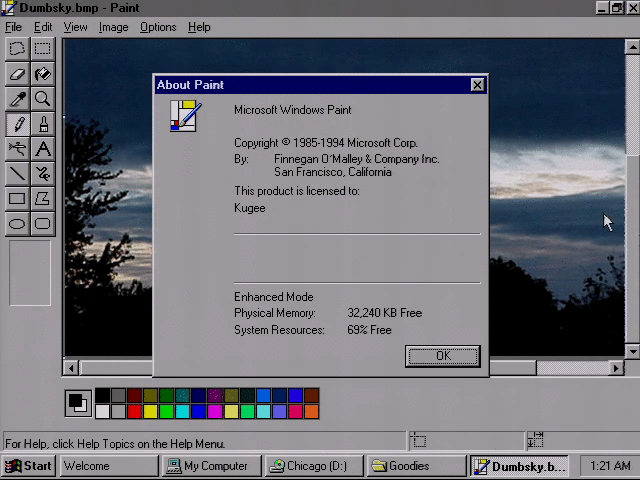The width and height of the screenshot is (640, 480).
Task: Close the About Paint dialog
Action: (x=477, y=85)
